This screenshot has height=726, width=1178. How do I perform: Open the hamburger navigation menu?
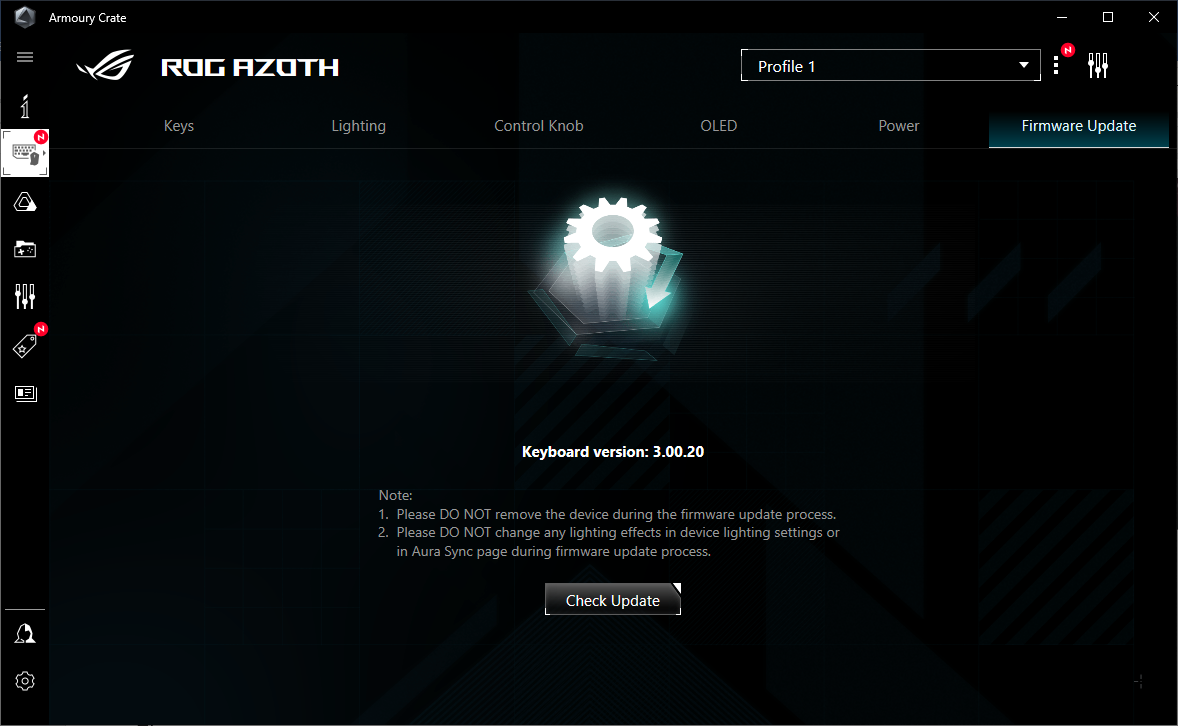tap(25, 57)
